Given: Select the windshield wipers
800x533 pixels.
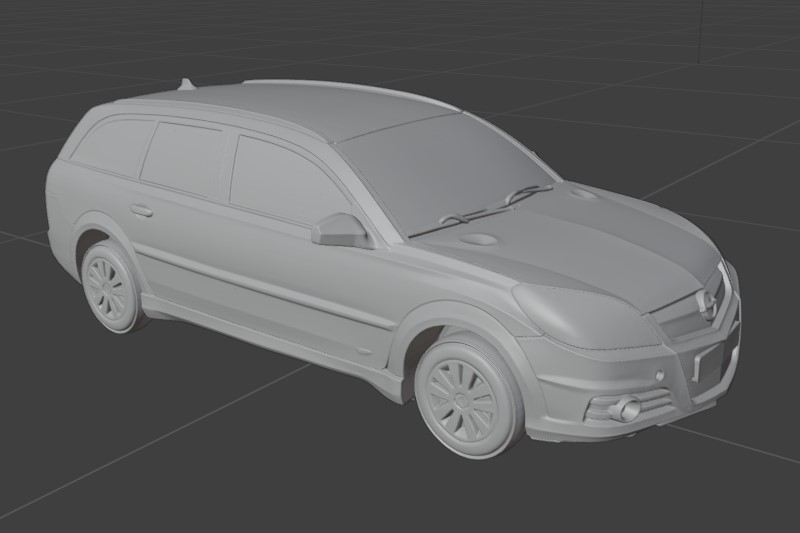Looking at the screenshot, I should [x=495, y=205].
